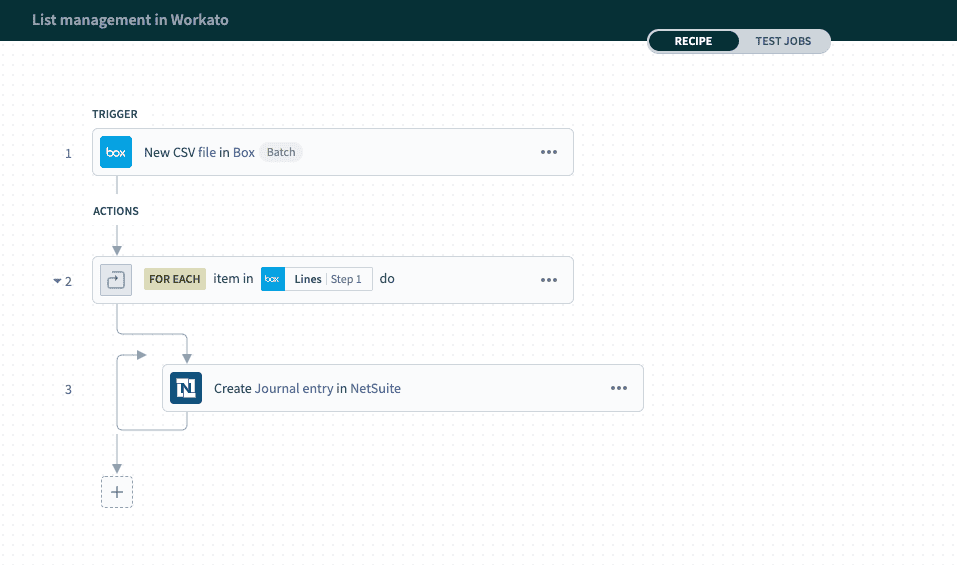Image resolution: width=957 pixels, height=565 pixels.
Task: Open the 'New CSV file in Box' trigger
Action: (x=333, y=152)
